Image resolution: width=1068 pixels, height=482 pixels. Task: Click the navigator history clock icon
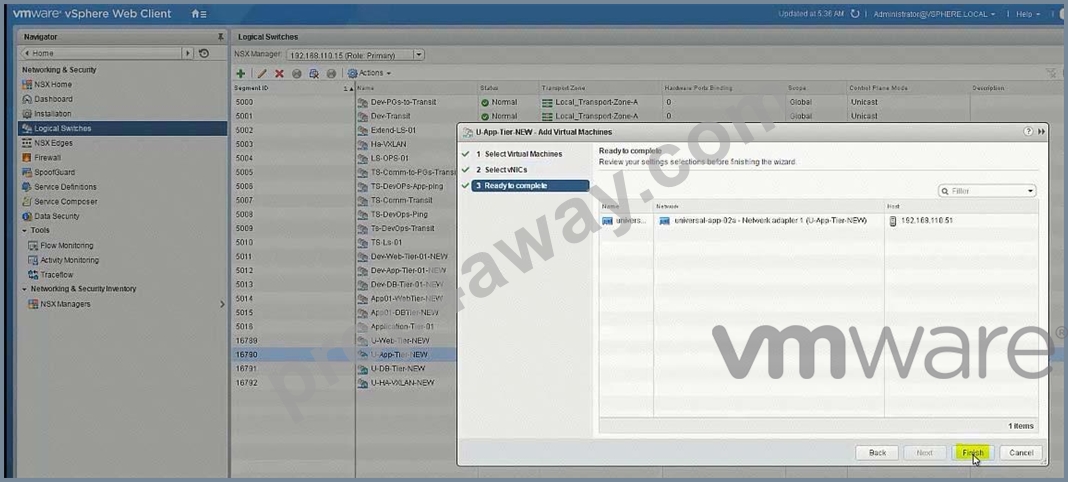204,53
